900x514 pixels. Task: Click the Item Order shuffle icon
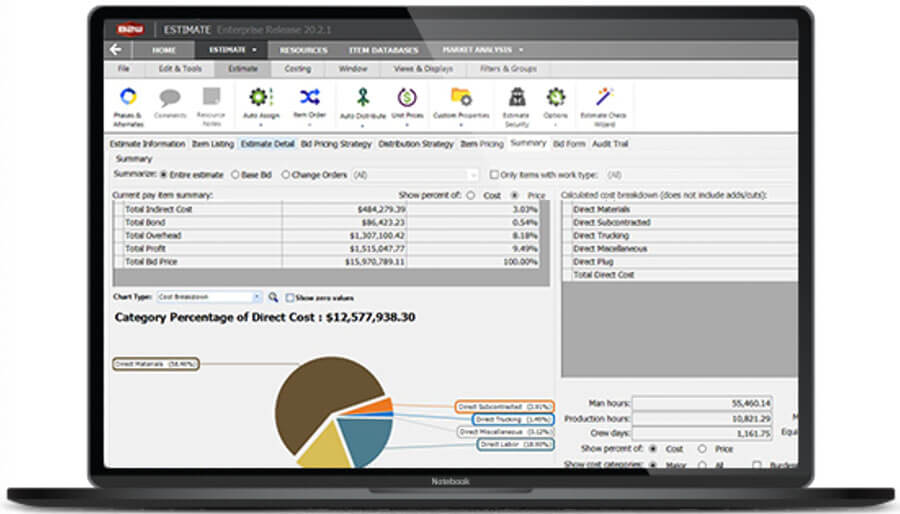click(309, 98)
